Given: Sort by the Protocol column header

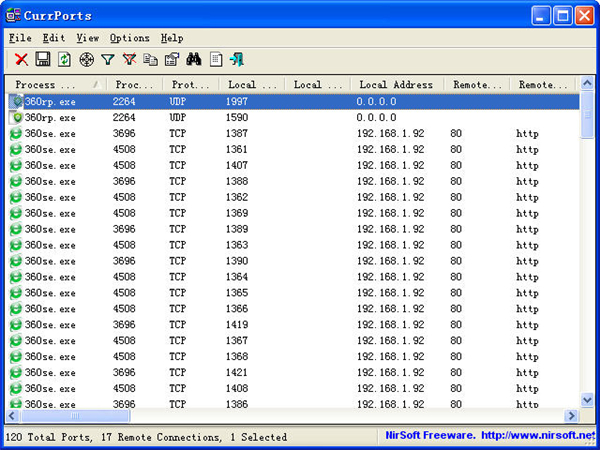Looking at the screenshot, I should (190, 85).
